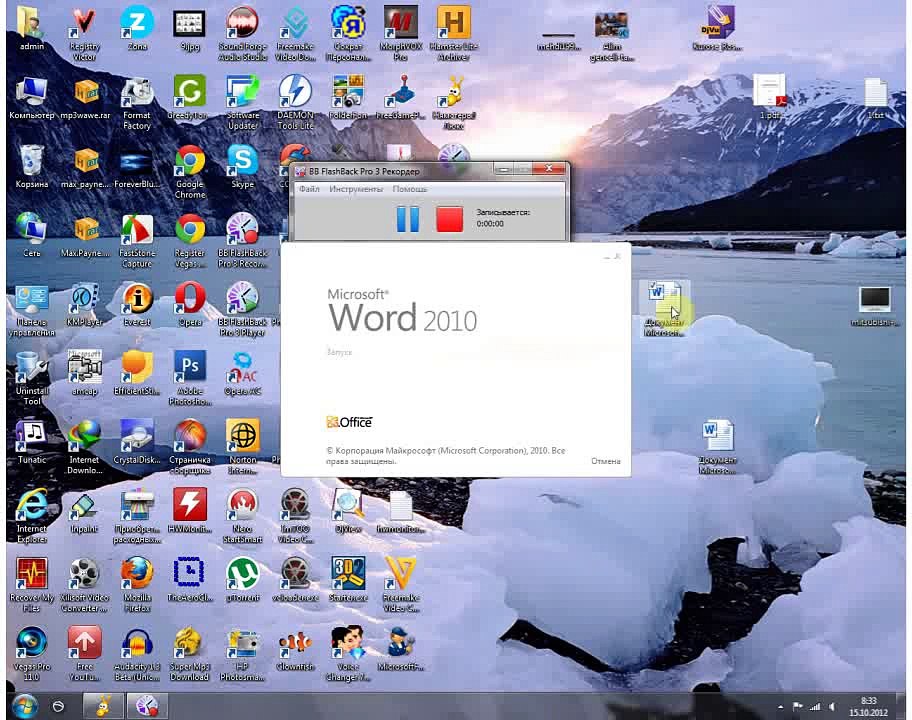912x720 pixels.
Task: Open the Помощь menu in FlashBack Recorder
Action: (409, 189)
